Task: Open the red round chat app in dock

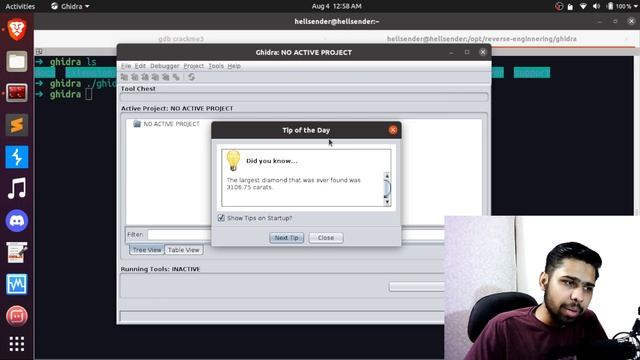Action: [x=17, y=316]
